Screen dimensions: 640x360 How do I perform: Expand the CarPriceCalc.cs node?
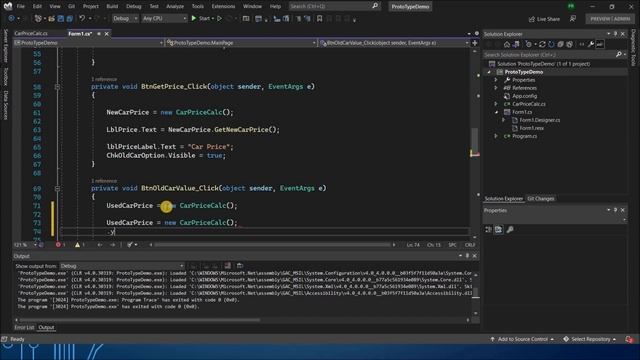tap(496, 104)
